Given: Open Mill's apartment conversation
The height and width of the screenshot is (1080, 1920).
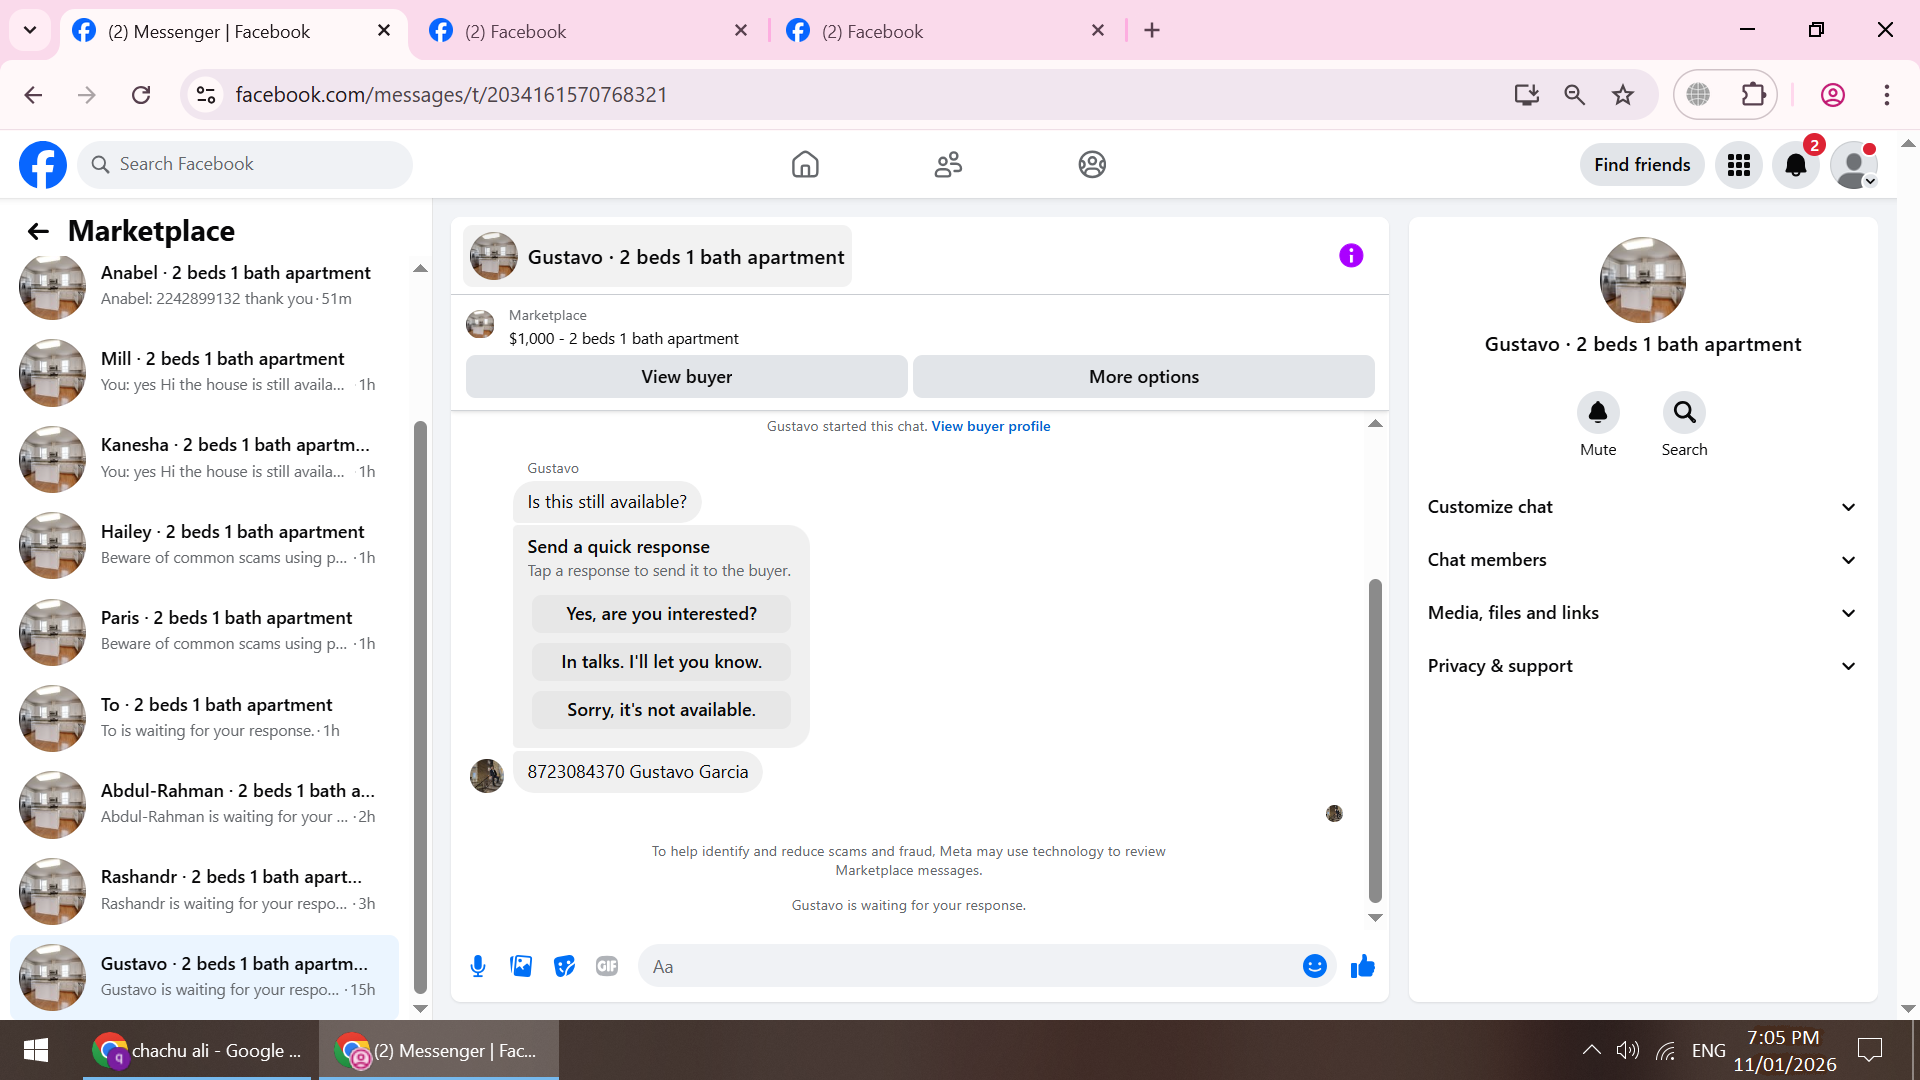Looking at the screenshot, I should [204, 372].
